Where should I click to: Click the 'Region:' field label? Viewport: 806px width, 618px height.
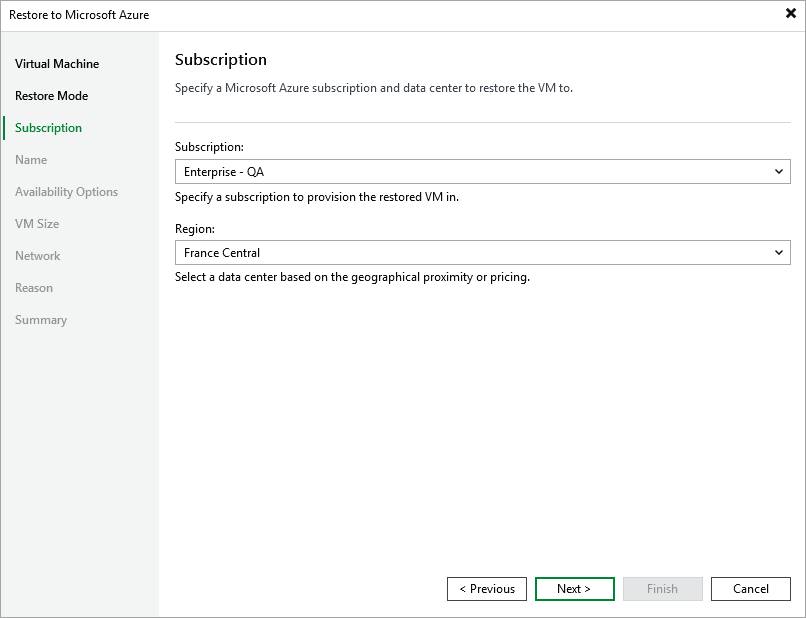point(195,228)
